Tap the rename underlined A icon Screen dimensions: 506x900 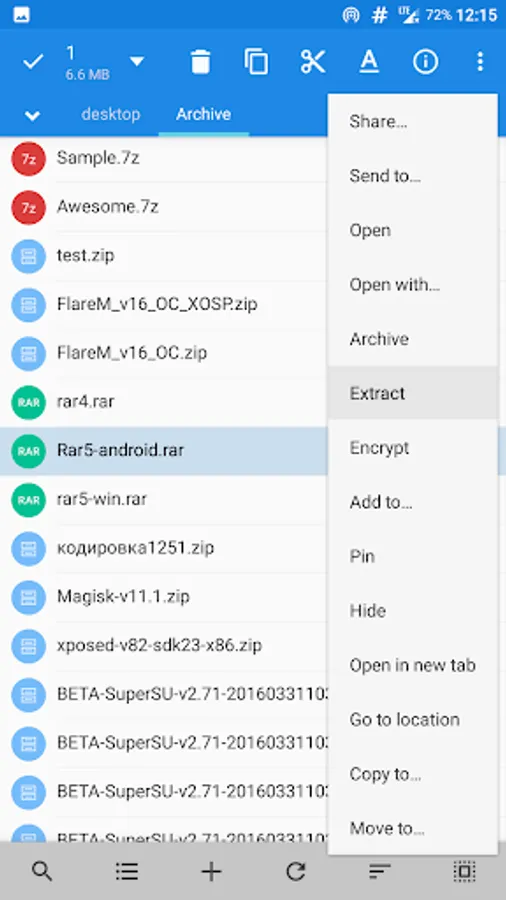[369, 61]
